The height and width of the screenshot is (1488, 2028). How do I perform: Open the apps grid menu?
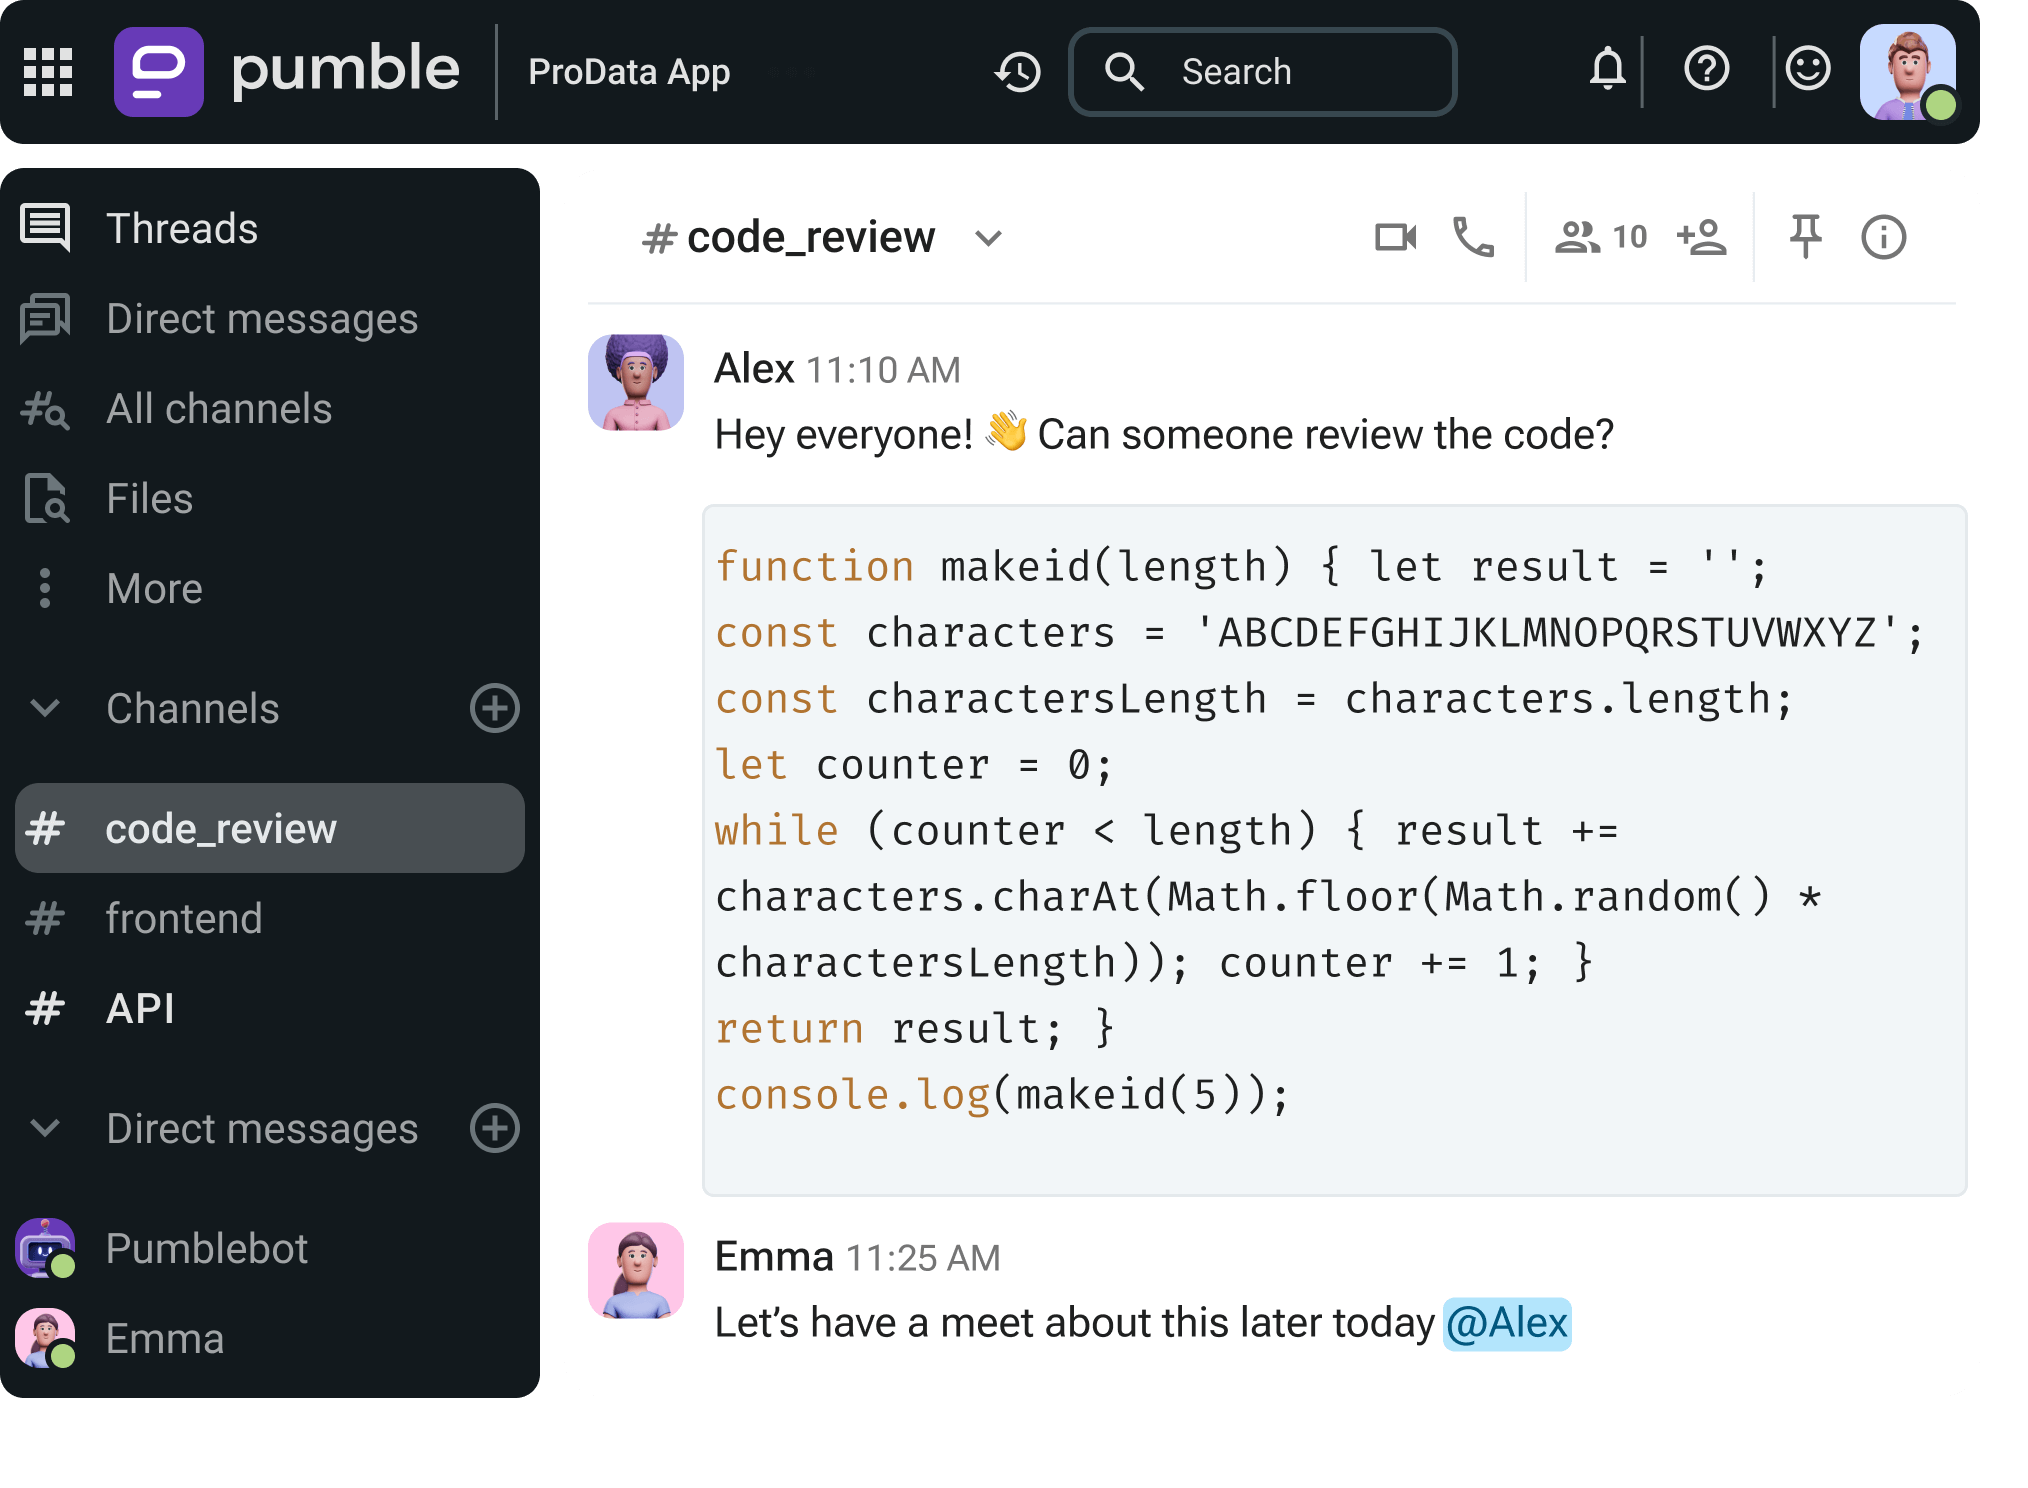point(47,71)
